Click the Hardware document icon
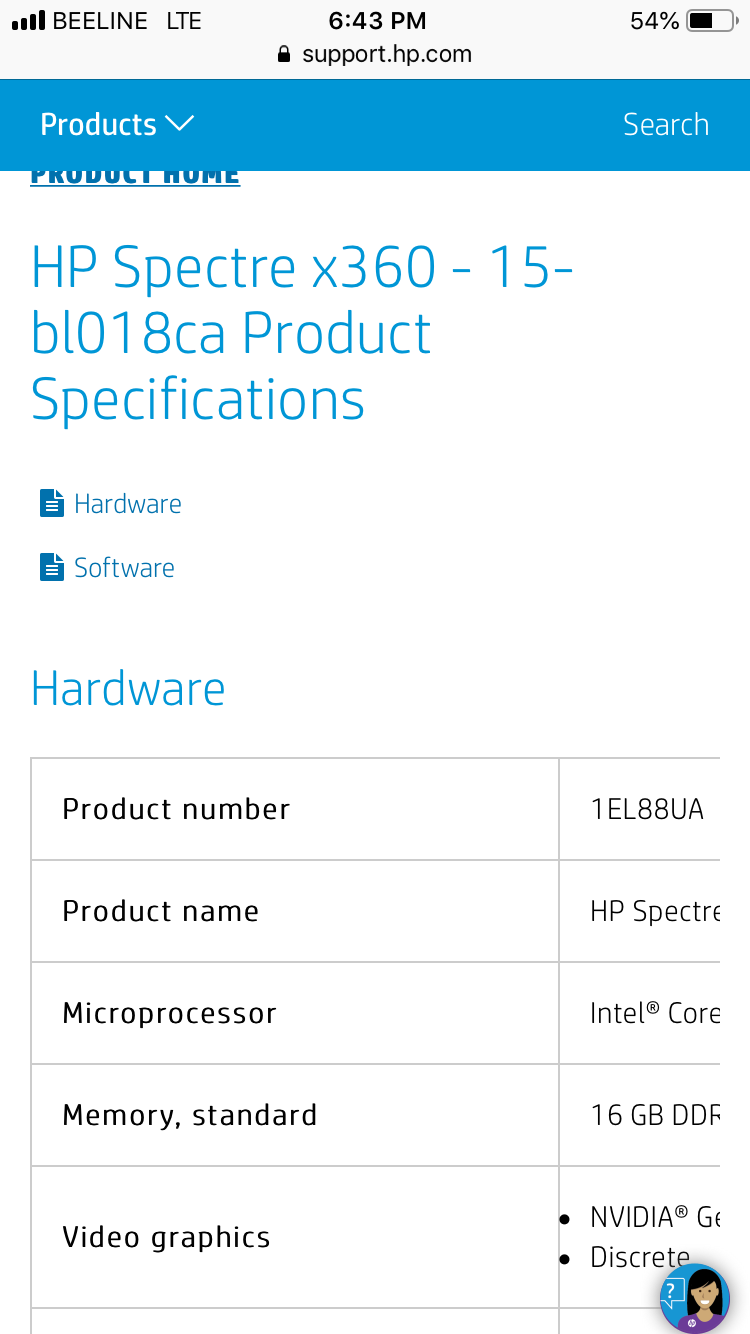Image resolution: width=750 pixels, height=1334 pixels. [51, 503]
